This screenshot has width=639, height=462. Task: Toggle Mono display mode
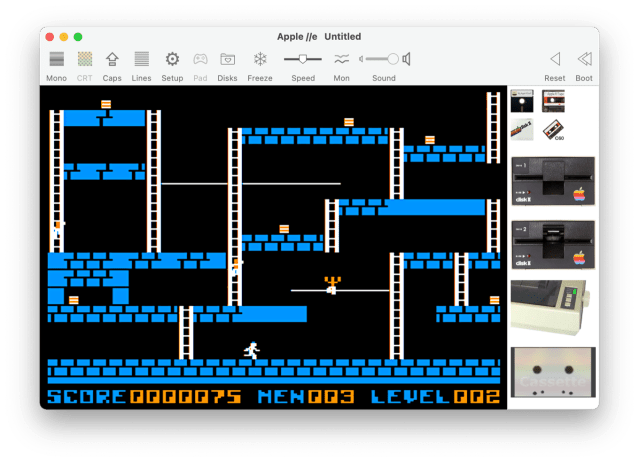57,60
